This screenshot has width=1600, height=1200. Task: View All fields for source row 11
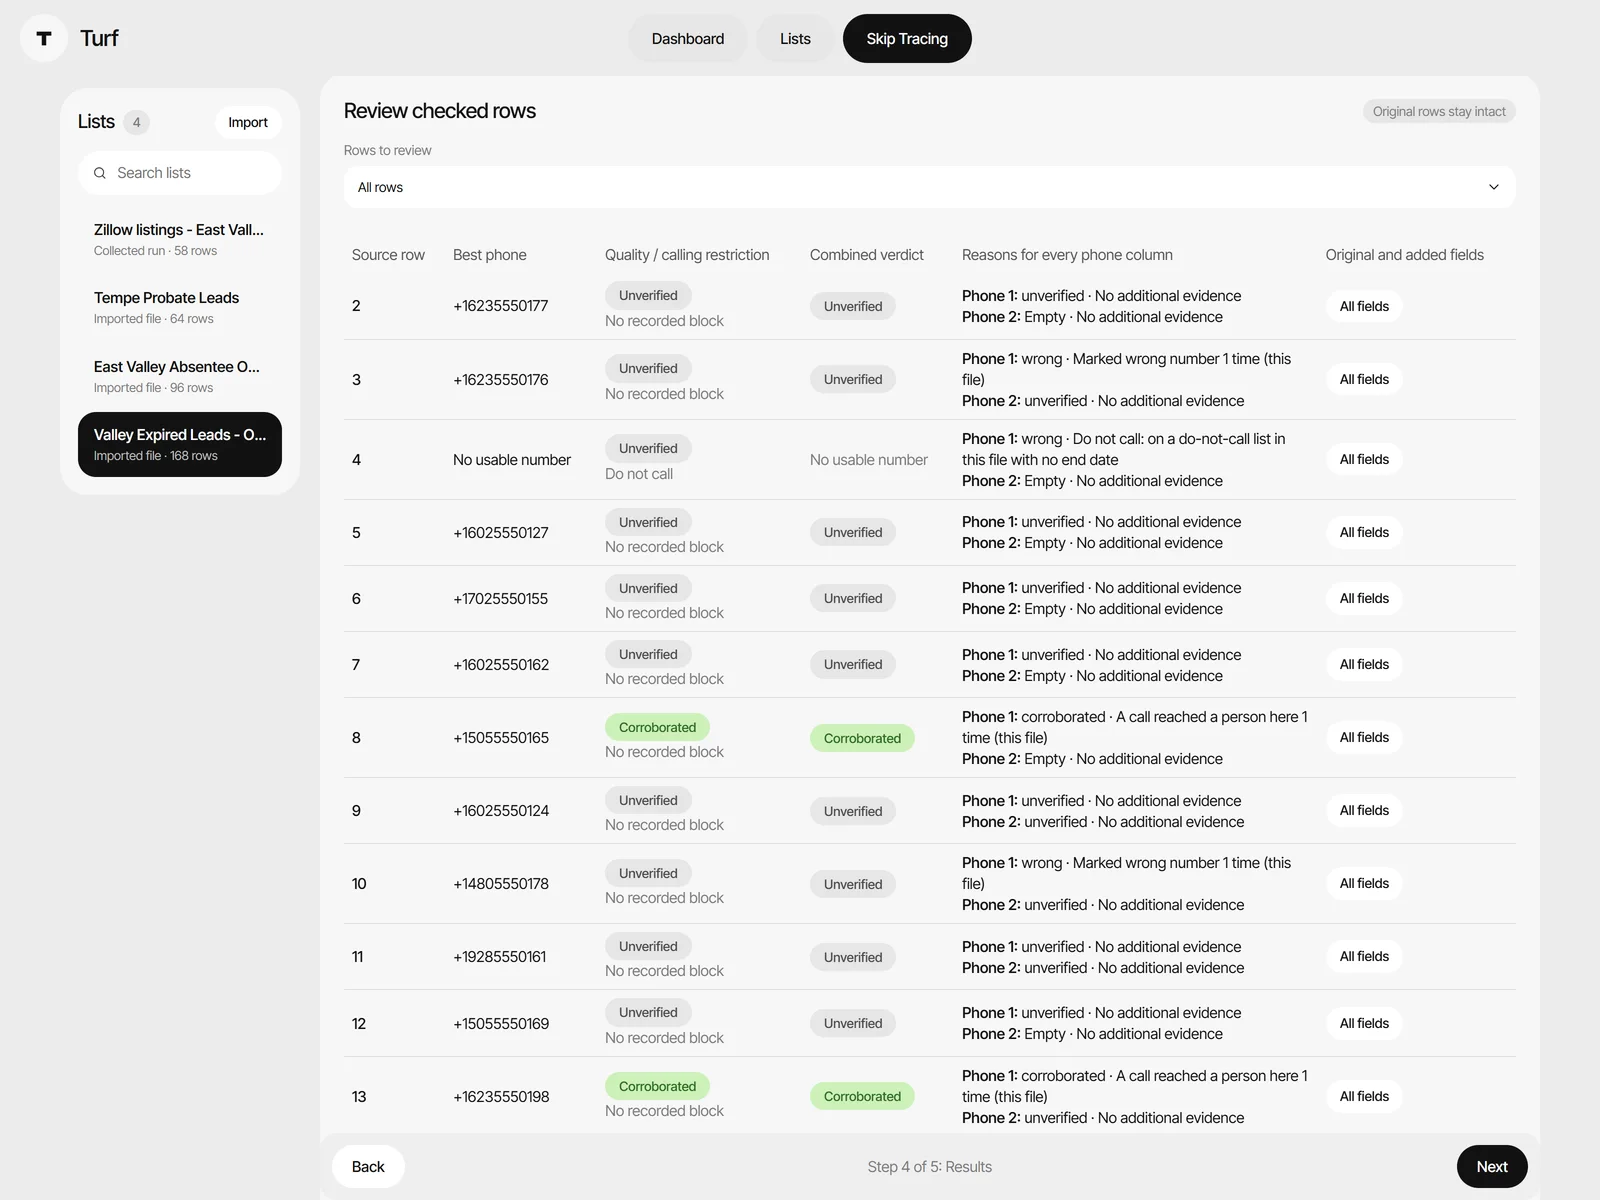coord(1364,956)
